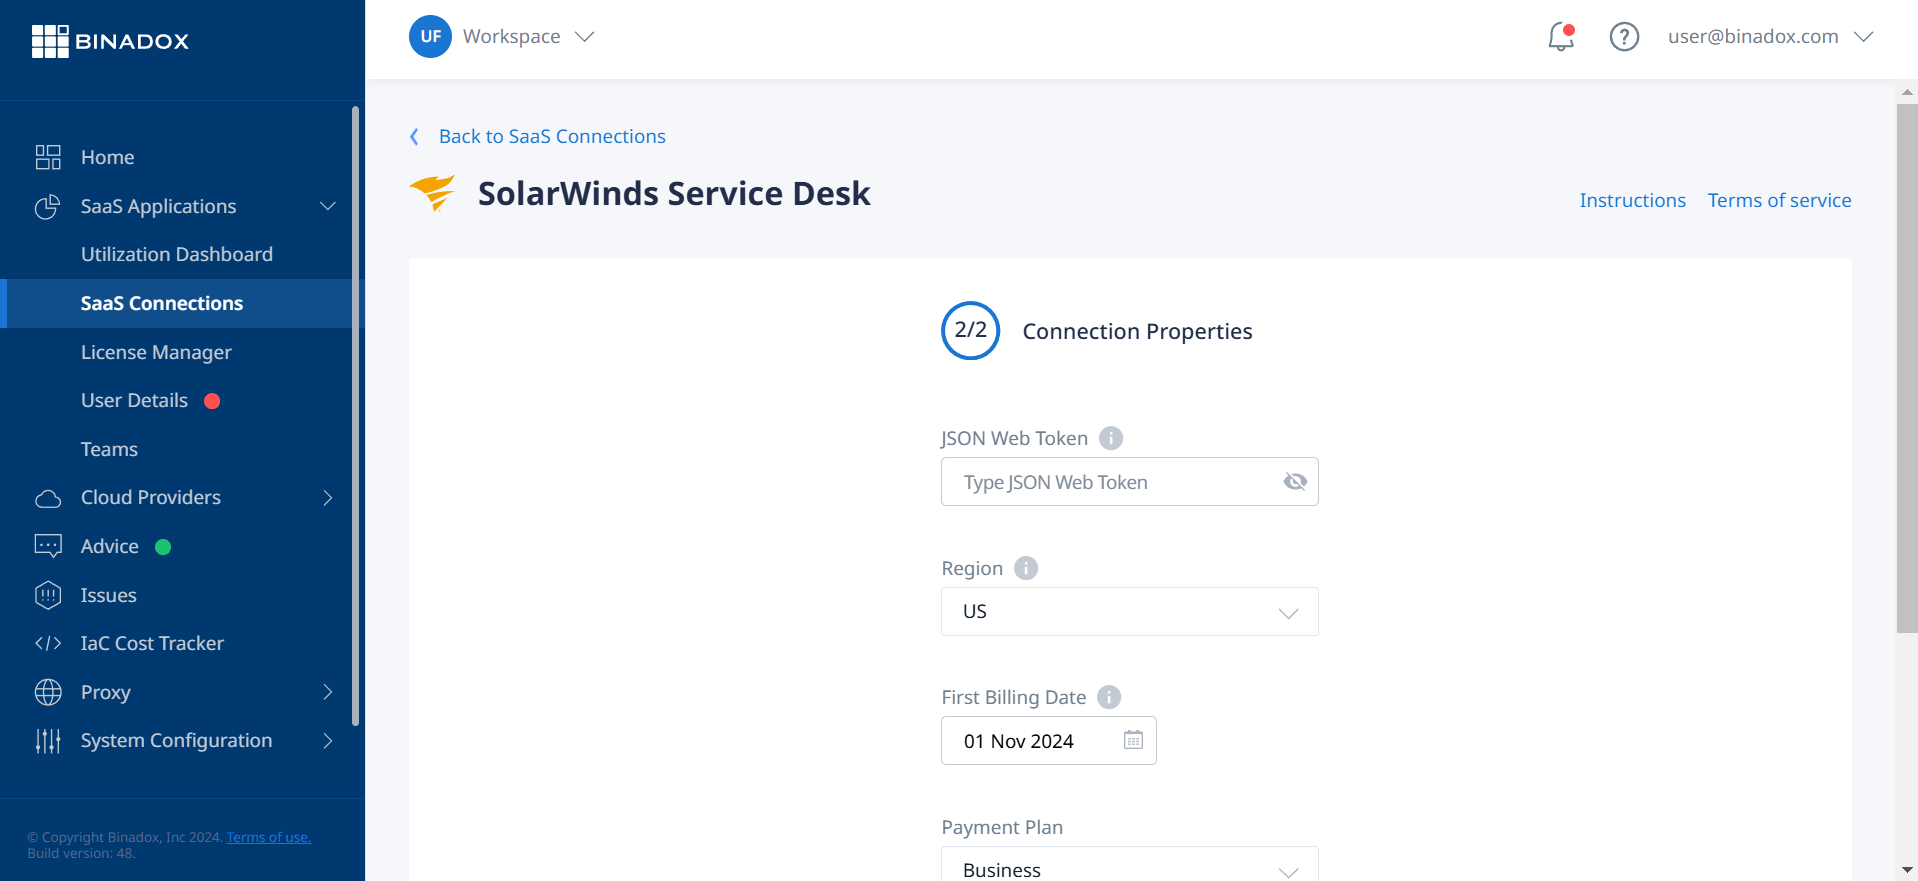Click the Home grid icon

pyautogui.click(x=48, y=157)
